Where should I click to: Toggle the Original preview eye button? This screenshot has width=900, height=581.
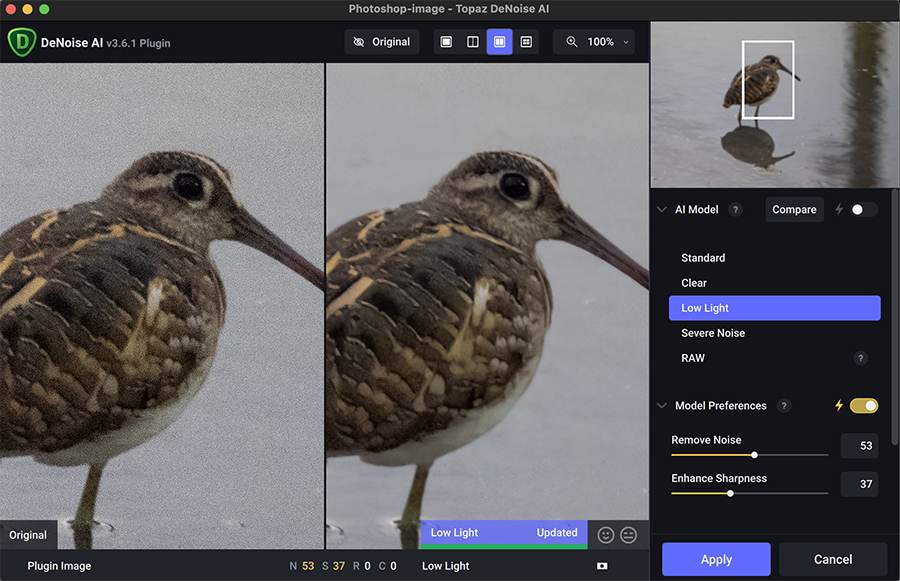point(381,42)
